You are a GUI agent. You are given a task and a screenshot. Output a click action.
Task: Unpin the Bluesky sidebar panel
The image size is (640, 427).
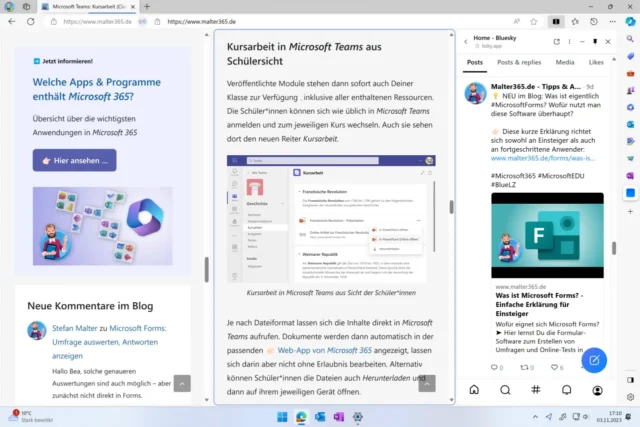point(595,41)
